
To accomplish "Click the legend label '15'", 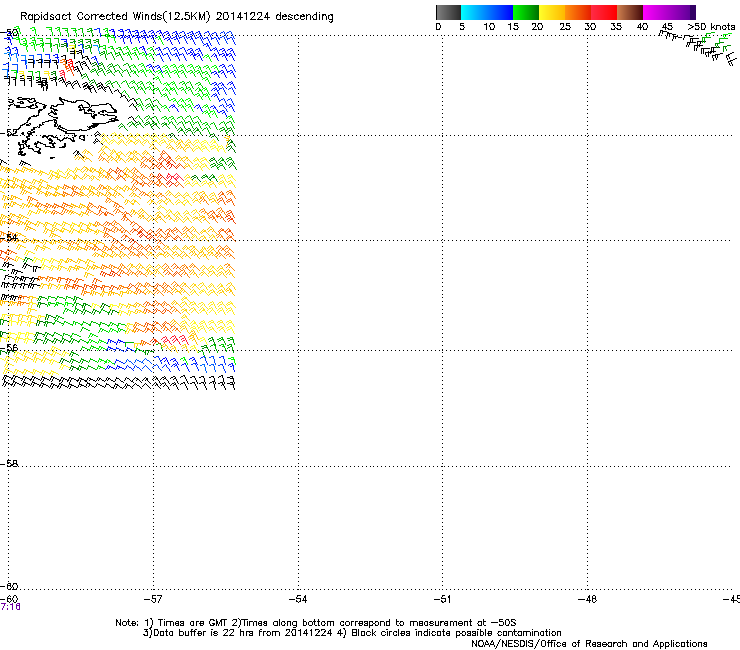I will [513, 26].
